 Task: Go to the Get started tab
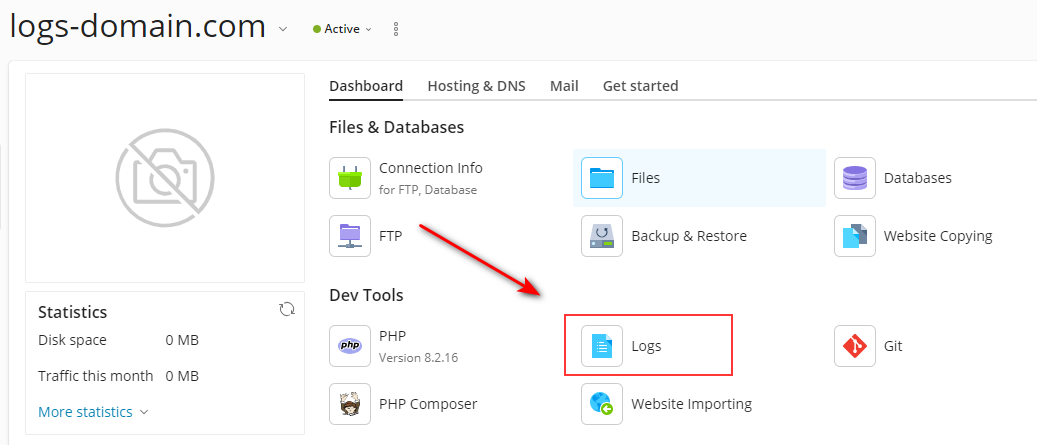[x=640, y=86]
